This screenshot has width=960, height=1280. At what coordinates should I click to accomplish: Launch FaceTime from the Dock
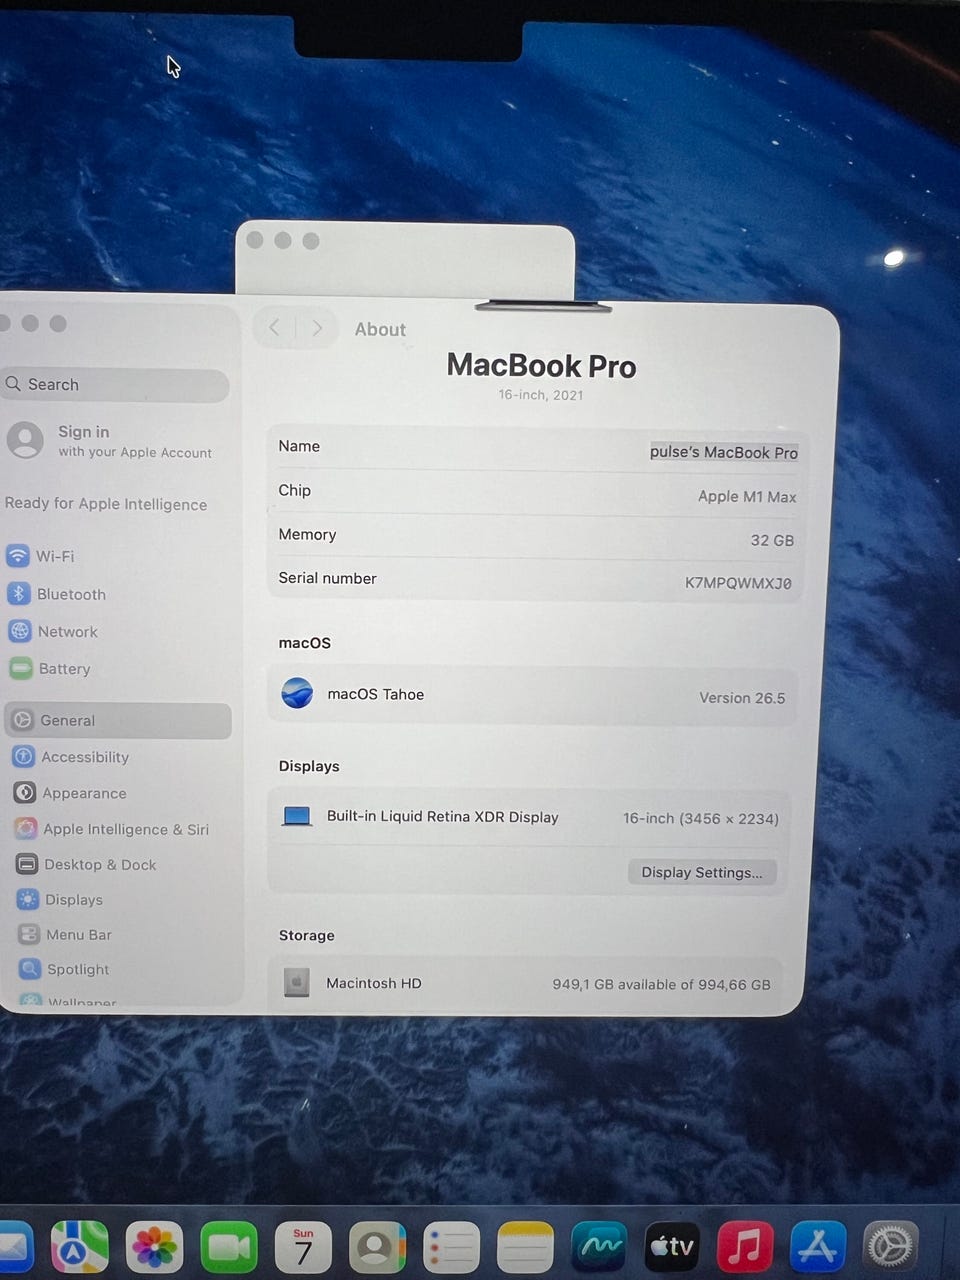(x=229, y=1247)
